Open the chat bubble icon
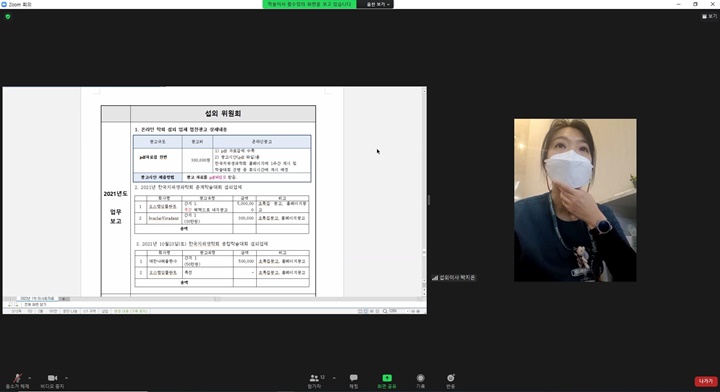The image size is (720, 392). click(354, 378)
